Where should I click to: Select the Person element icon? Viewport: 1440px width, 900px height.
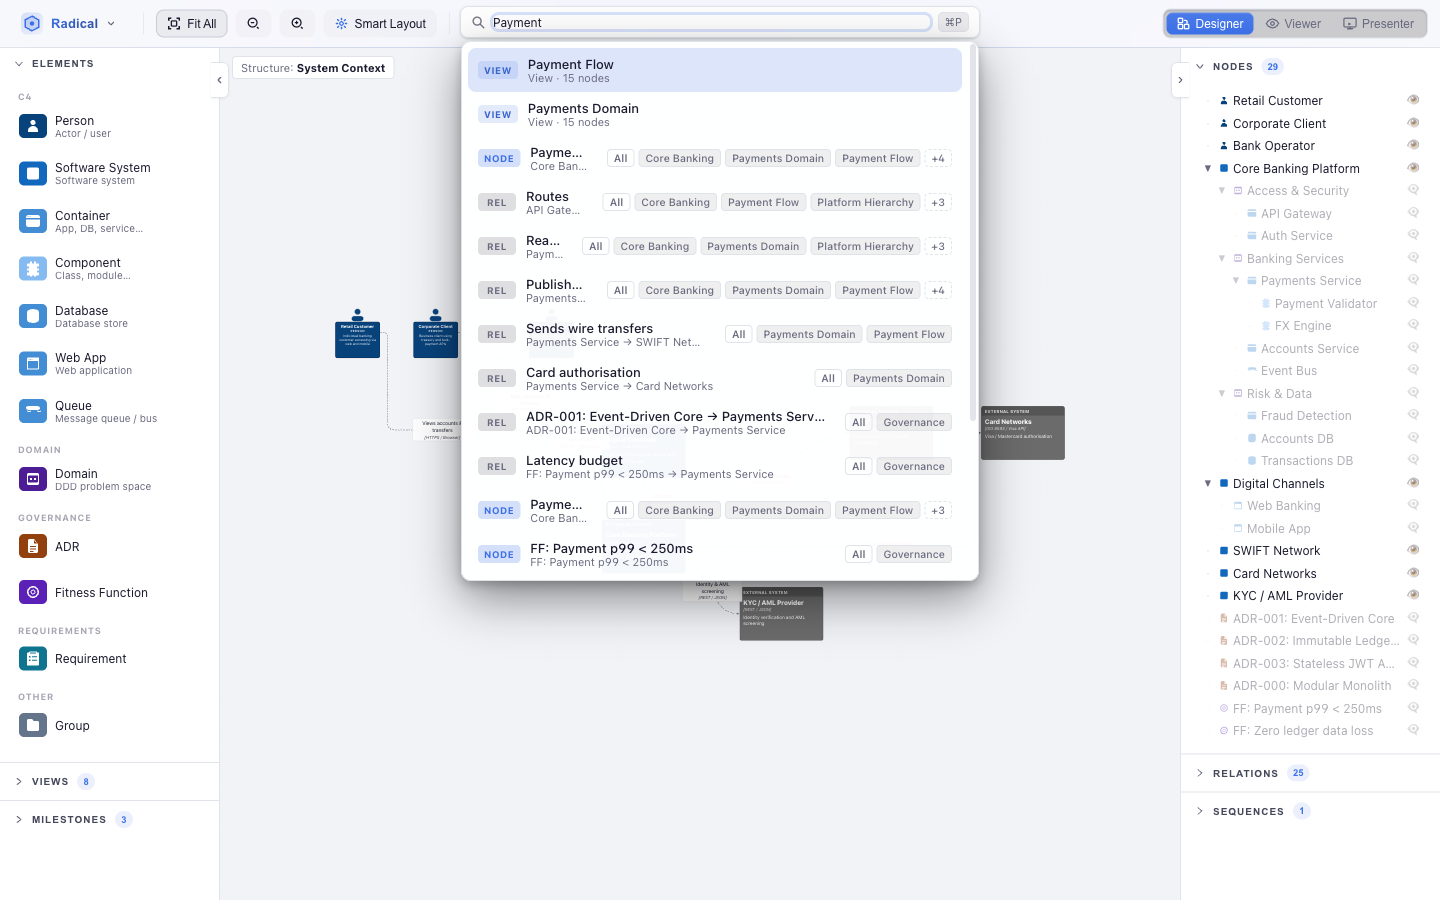33,126
